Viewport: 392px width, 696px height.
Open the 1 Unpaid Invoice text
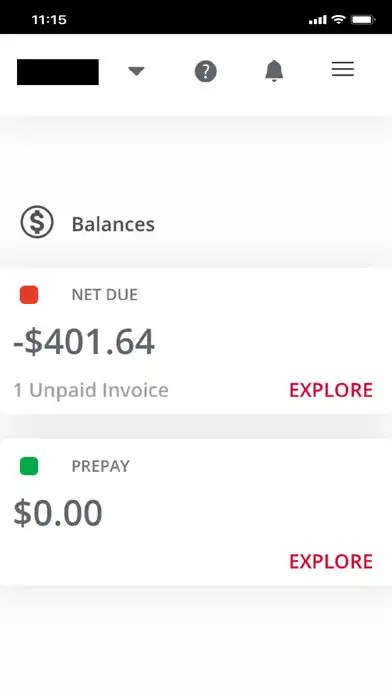[x=91, y=390]
